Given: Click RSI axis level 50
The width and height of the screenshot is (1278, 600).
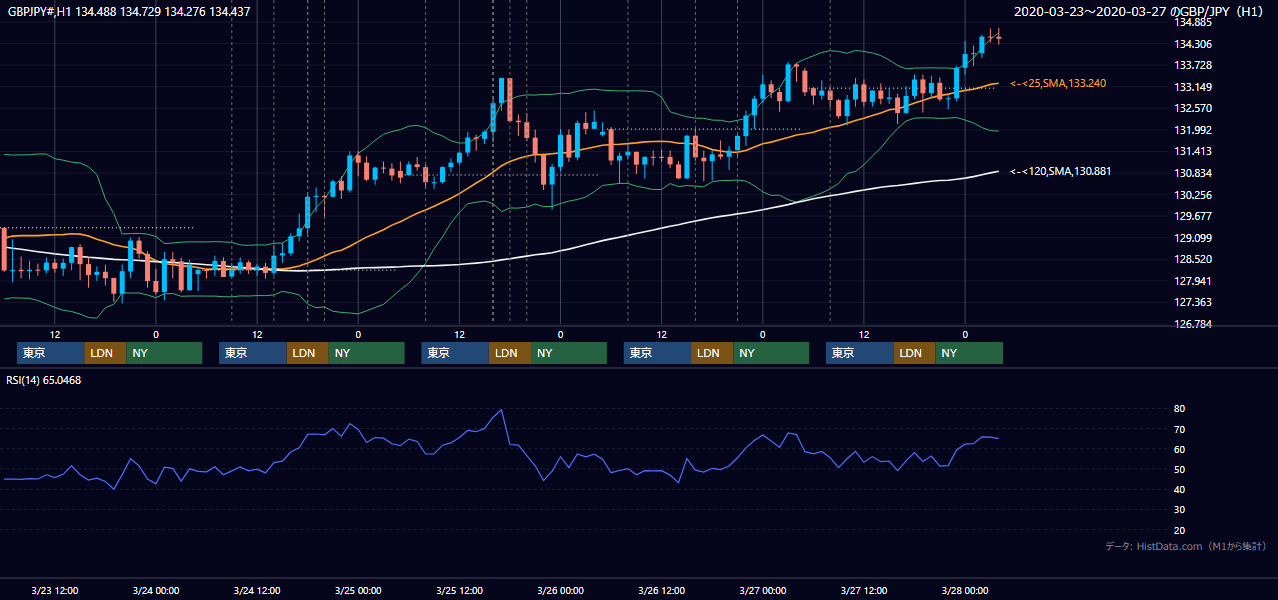Looking at the screenshot, I should (1179, 469).
